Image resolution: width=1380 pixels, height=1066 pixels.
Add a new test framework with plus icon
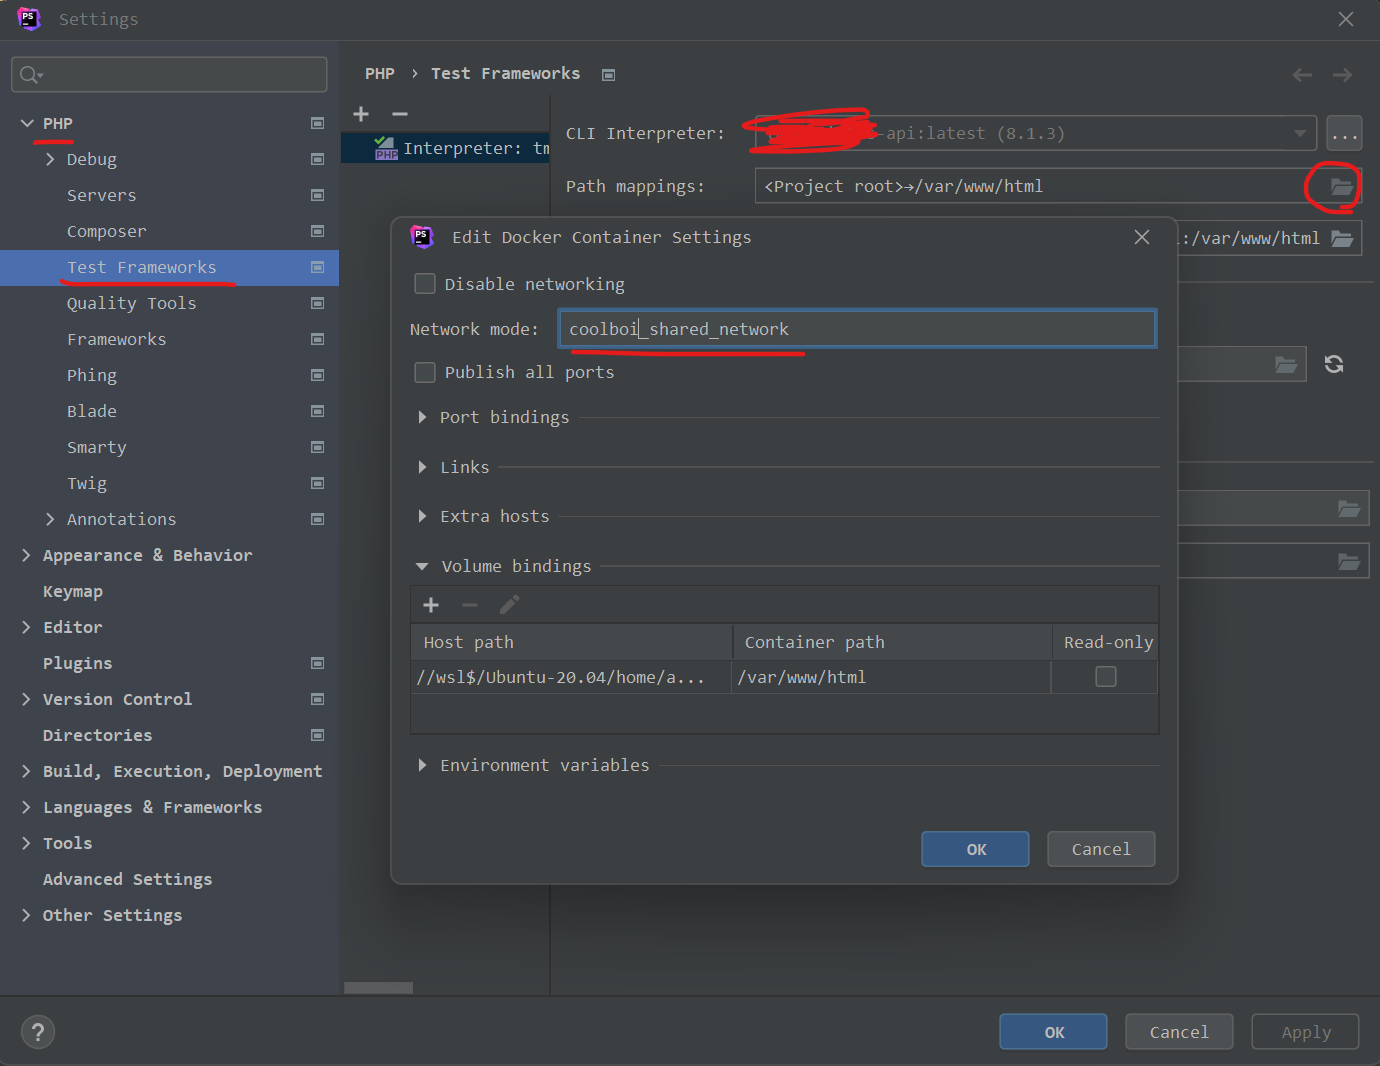(x=361, y=114)
